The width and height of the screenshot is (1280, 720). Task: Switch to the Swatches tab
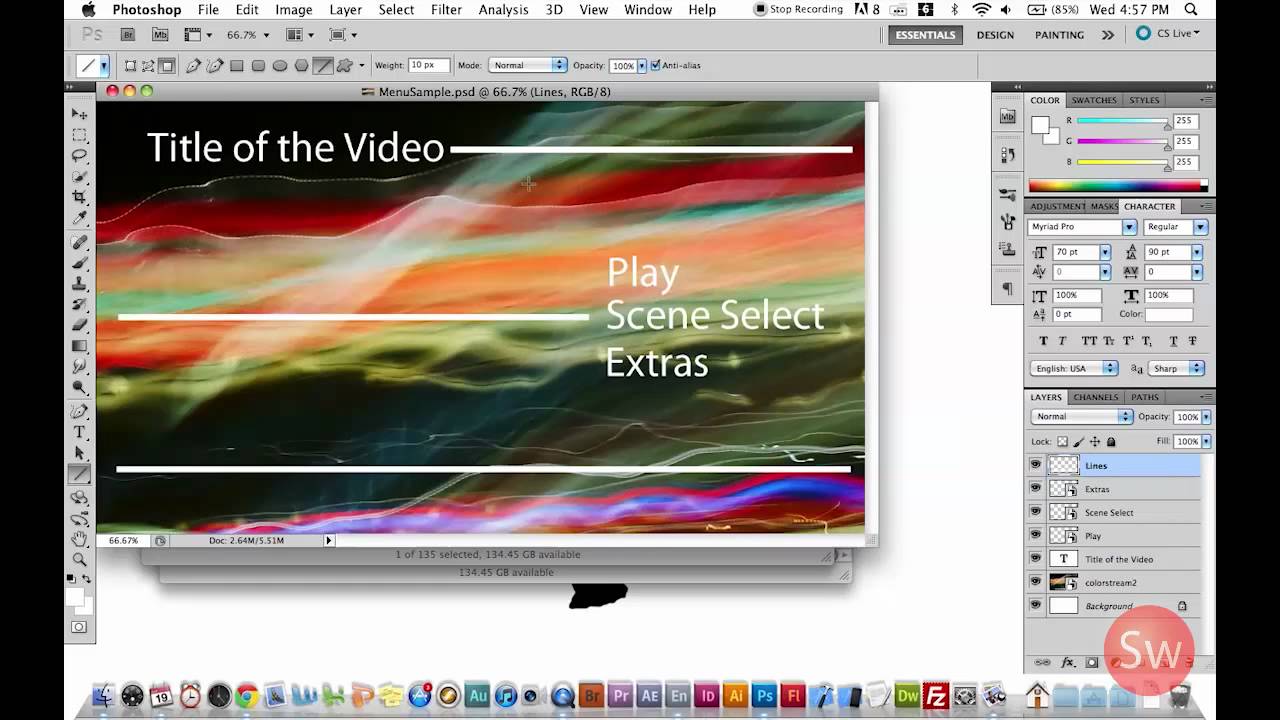(x=1094, y=100)
